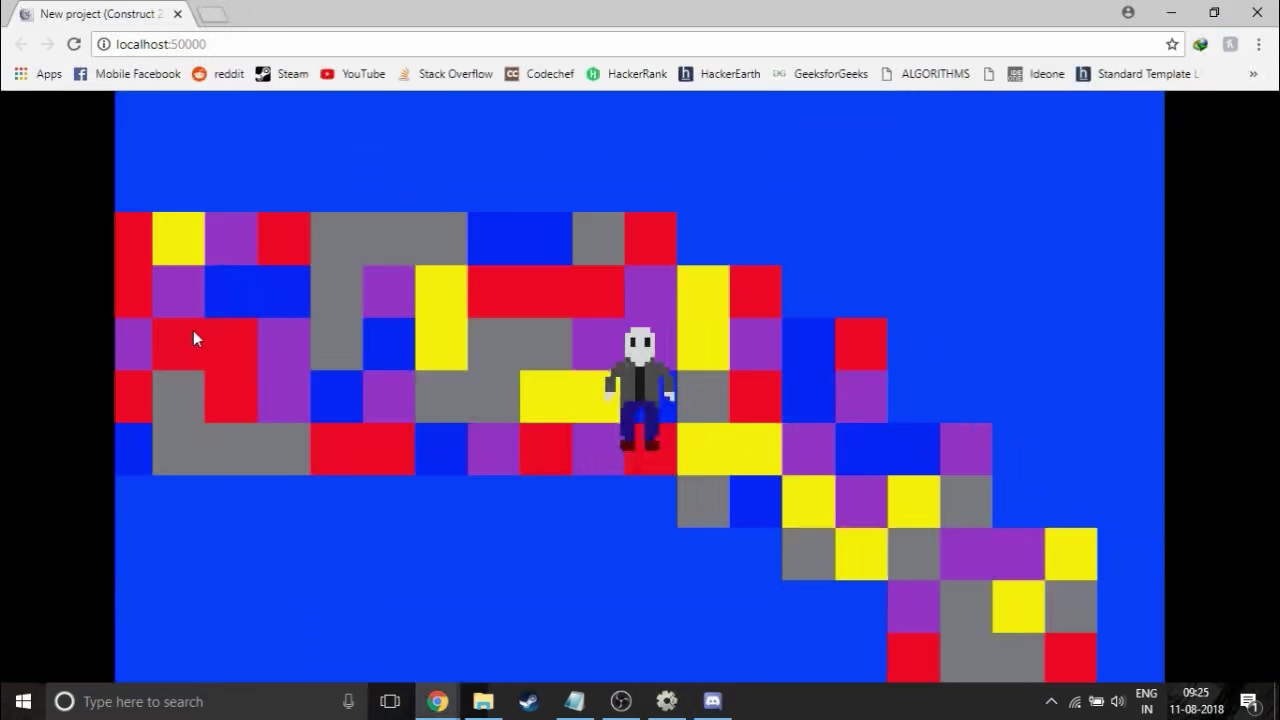Viewport: 1280px width, 720px height.
Task: Click the Type here to search box
Action: point(205,701)
